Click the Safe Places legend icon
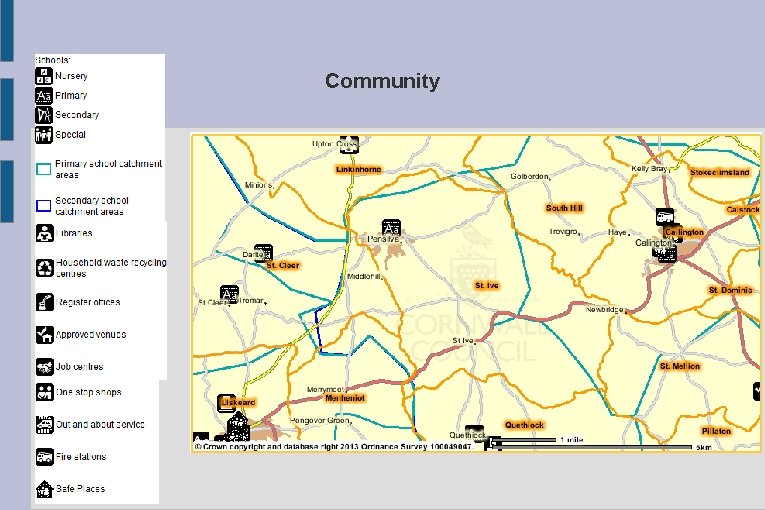765x510 pixels. tap(44, 489)
